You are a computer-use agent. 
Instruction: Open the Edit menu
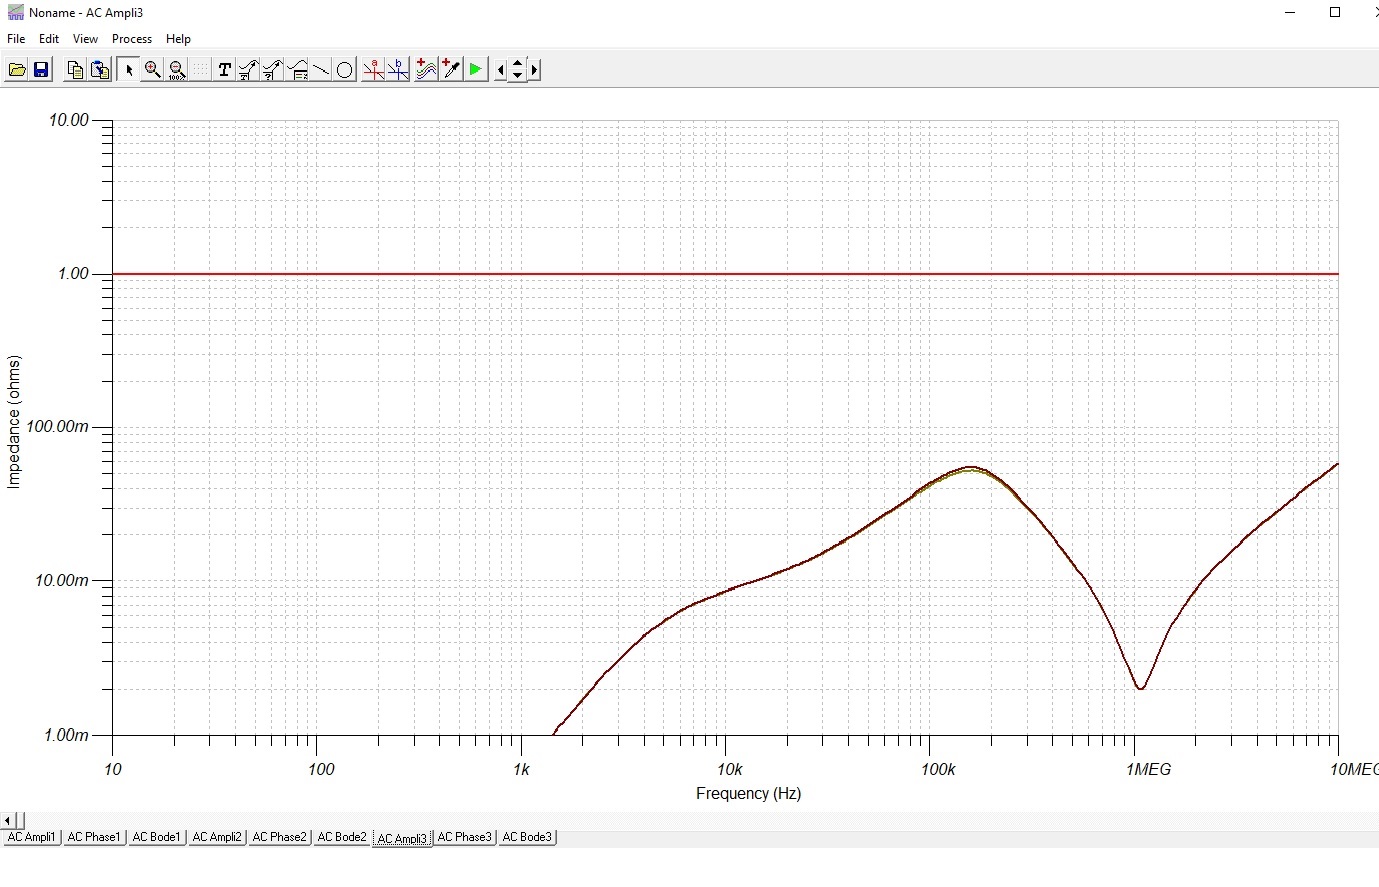(49, 39)
